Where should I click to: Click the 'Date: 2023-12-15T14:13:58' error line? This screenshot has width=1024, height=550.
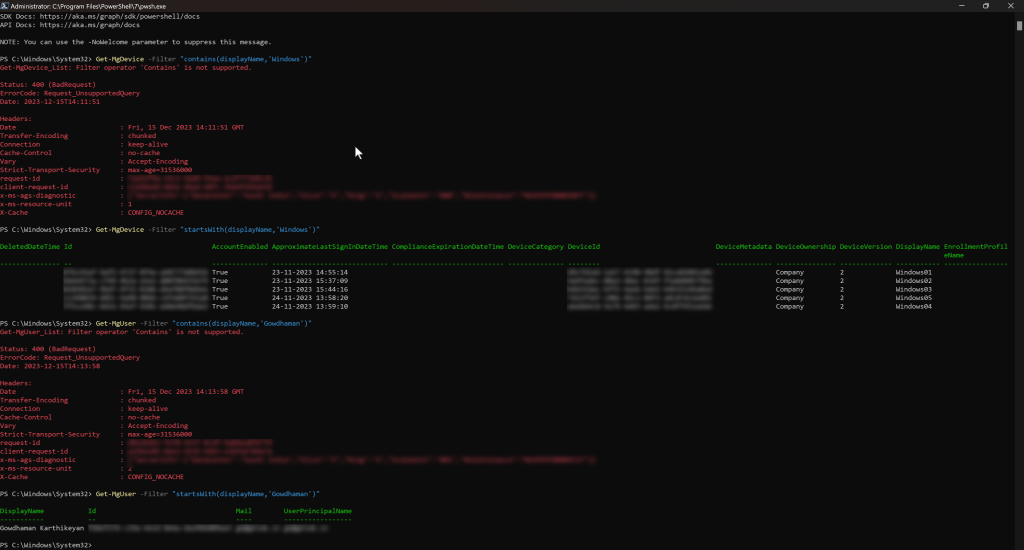[50, 366]
